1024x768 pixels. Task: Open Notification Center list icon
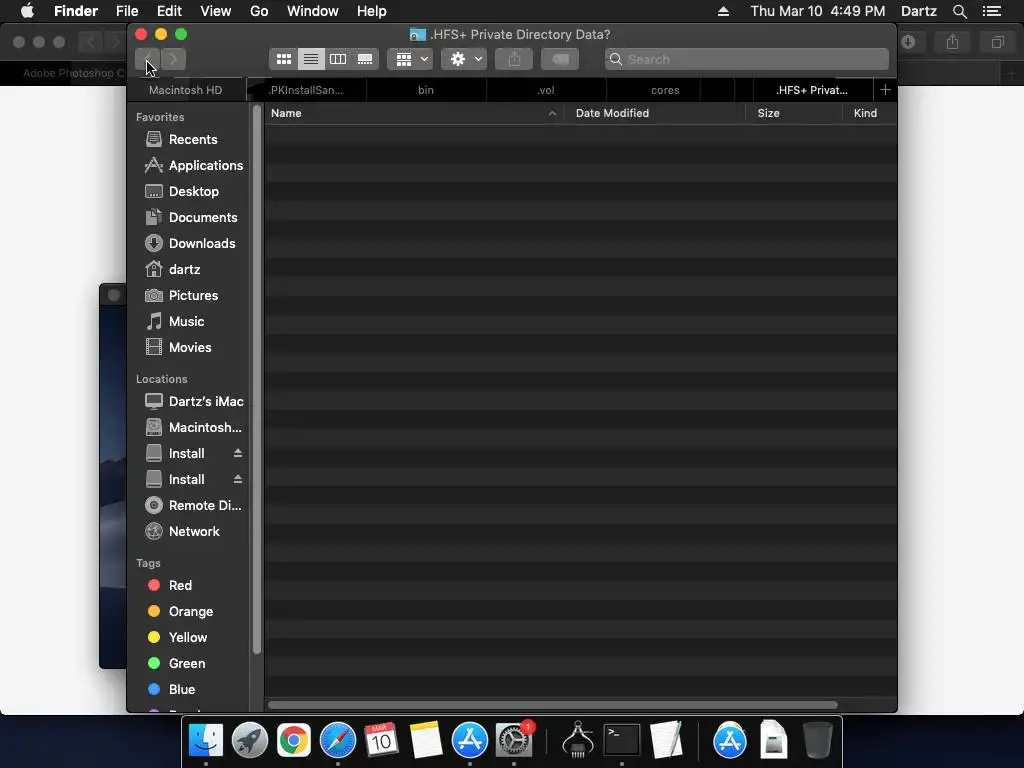(992, 11)
